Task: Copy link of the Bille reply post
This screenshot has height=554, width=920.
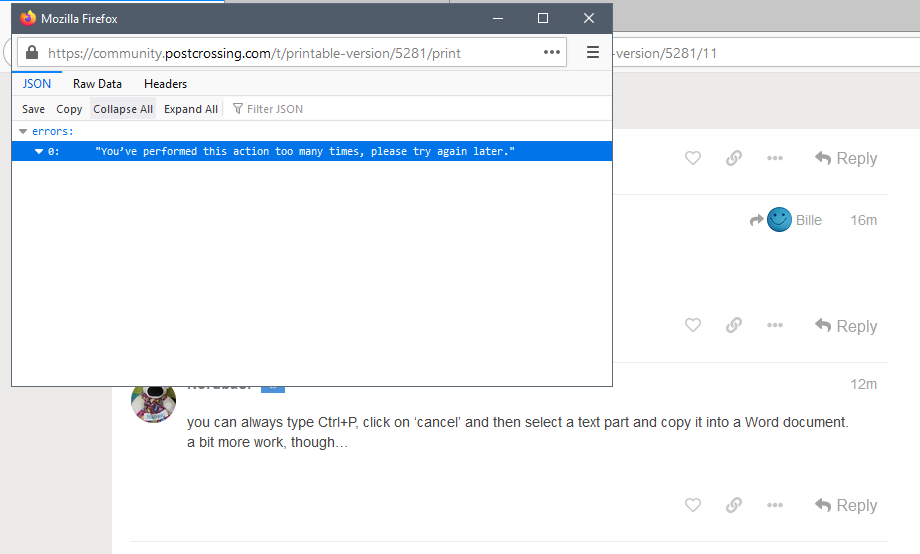Action: (x=734, y=325)
